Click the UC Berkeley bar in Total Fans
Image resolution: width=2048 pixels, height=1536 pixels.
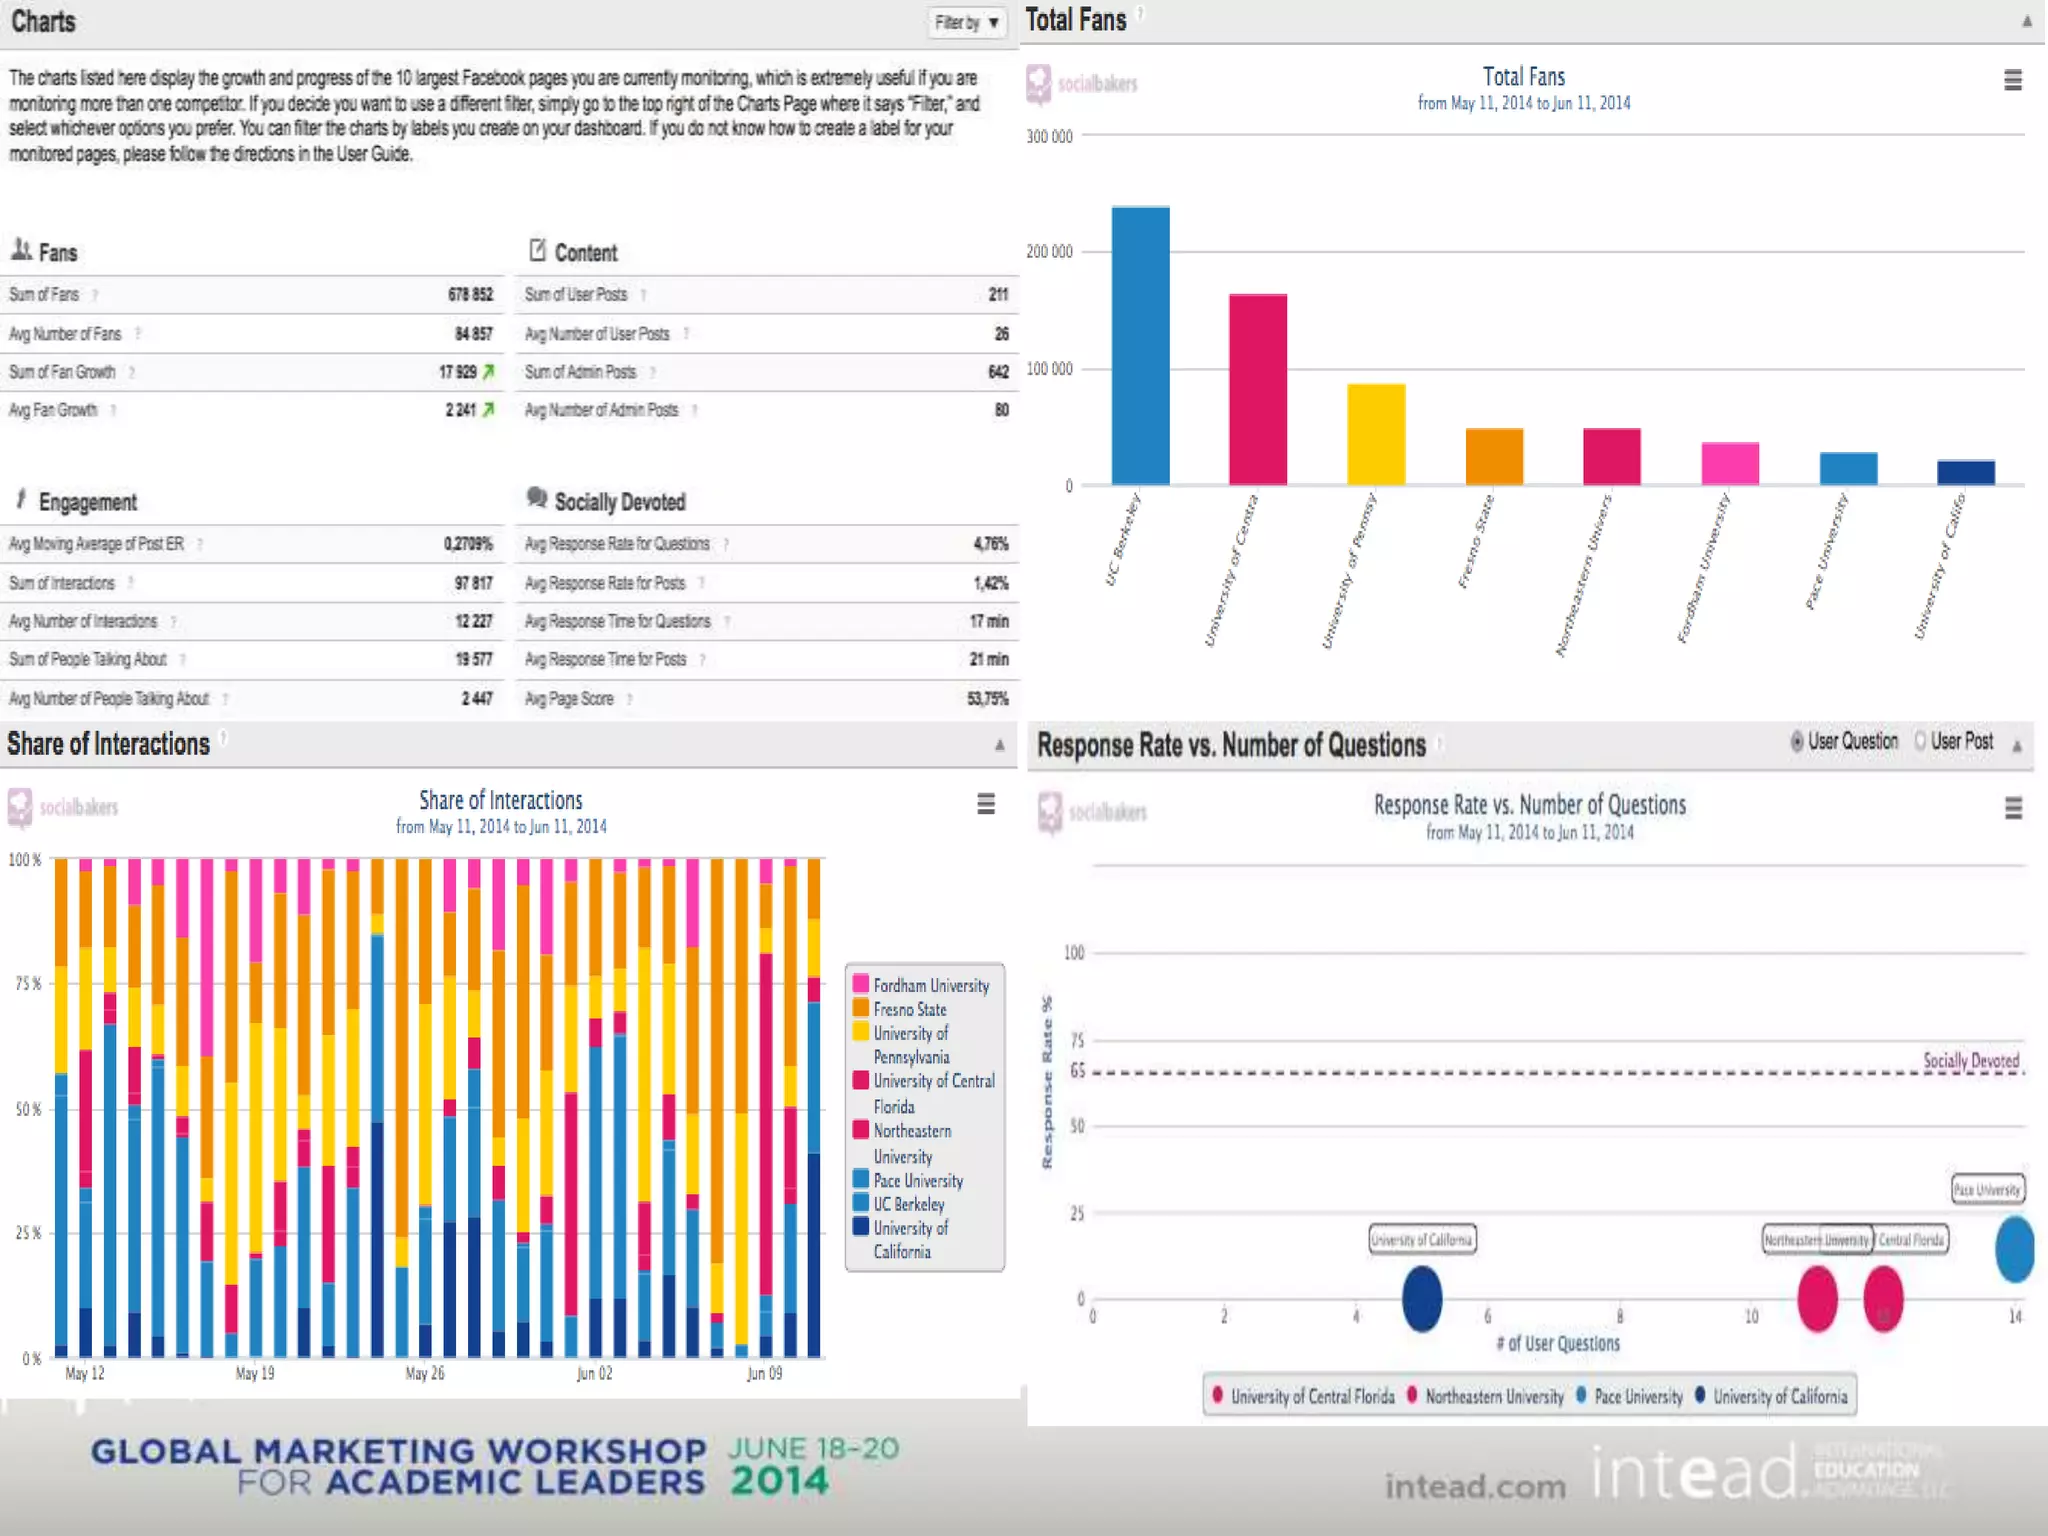(1140, 345)
